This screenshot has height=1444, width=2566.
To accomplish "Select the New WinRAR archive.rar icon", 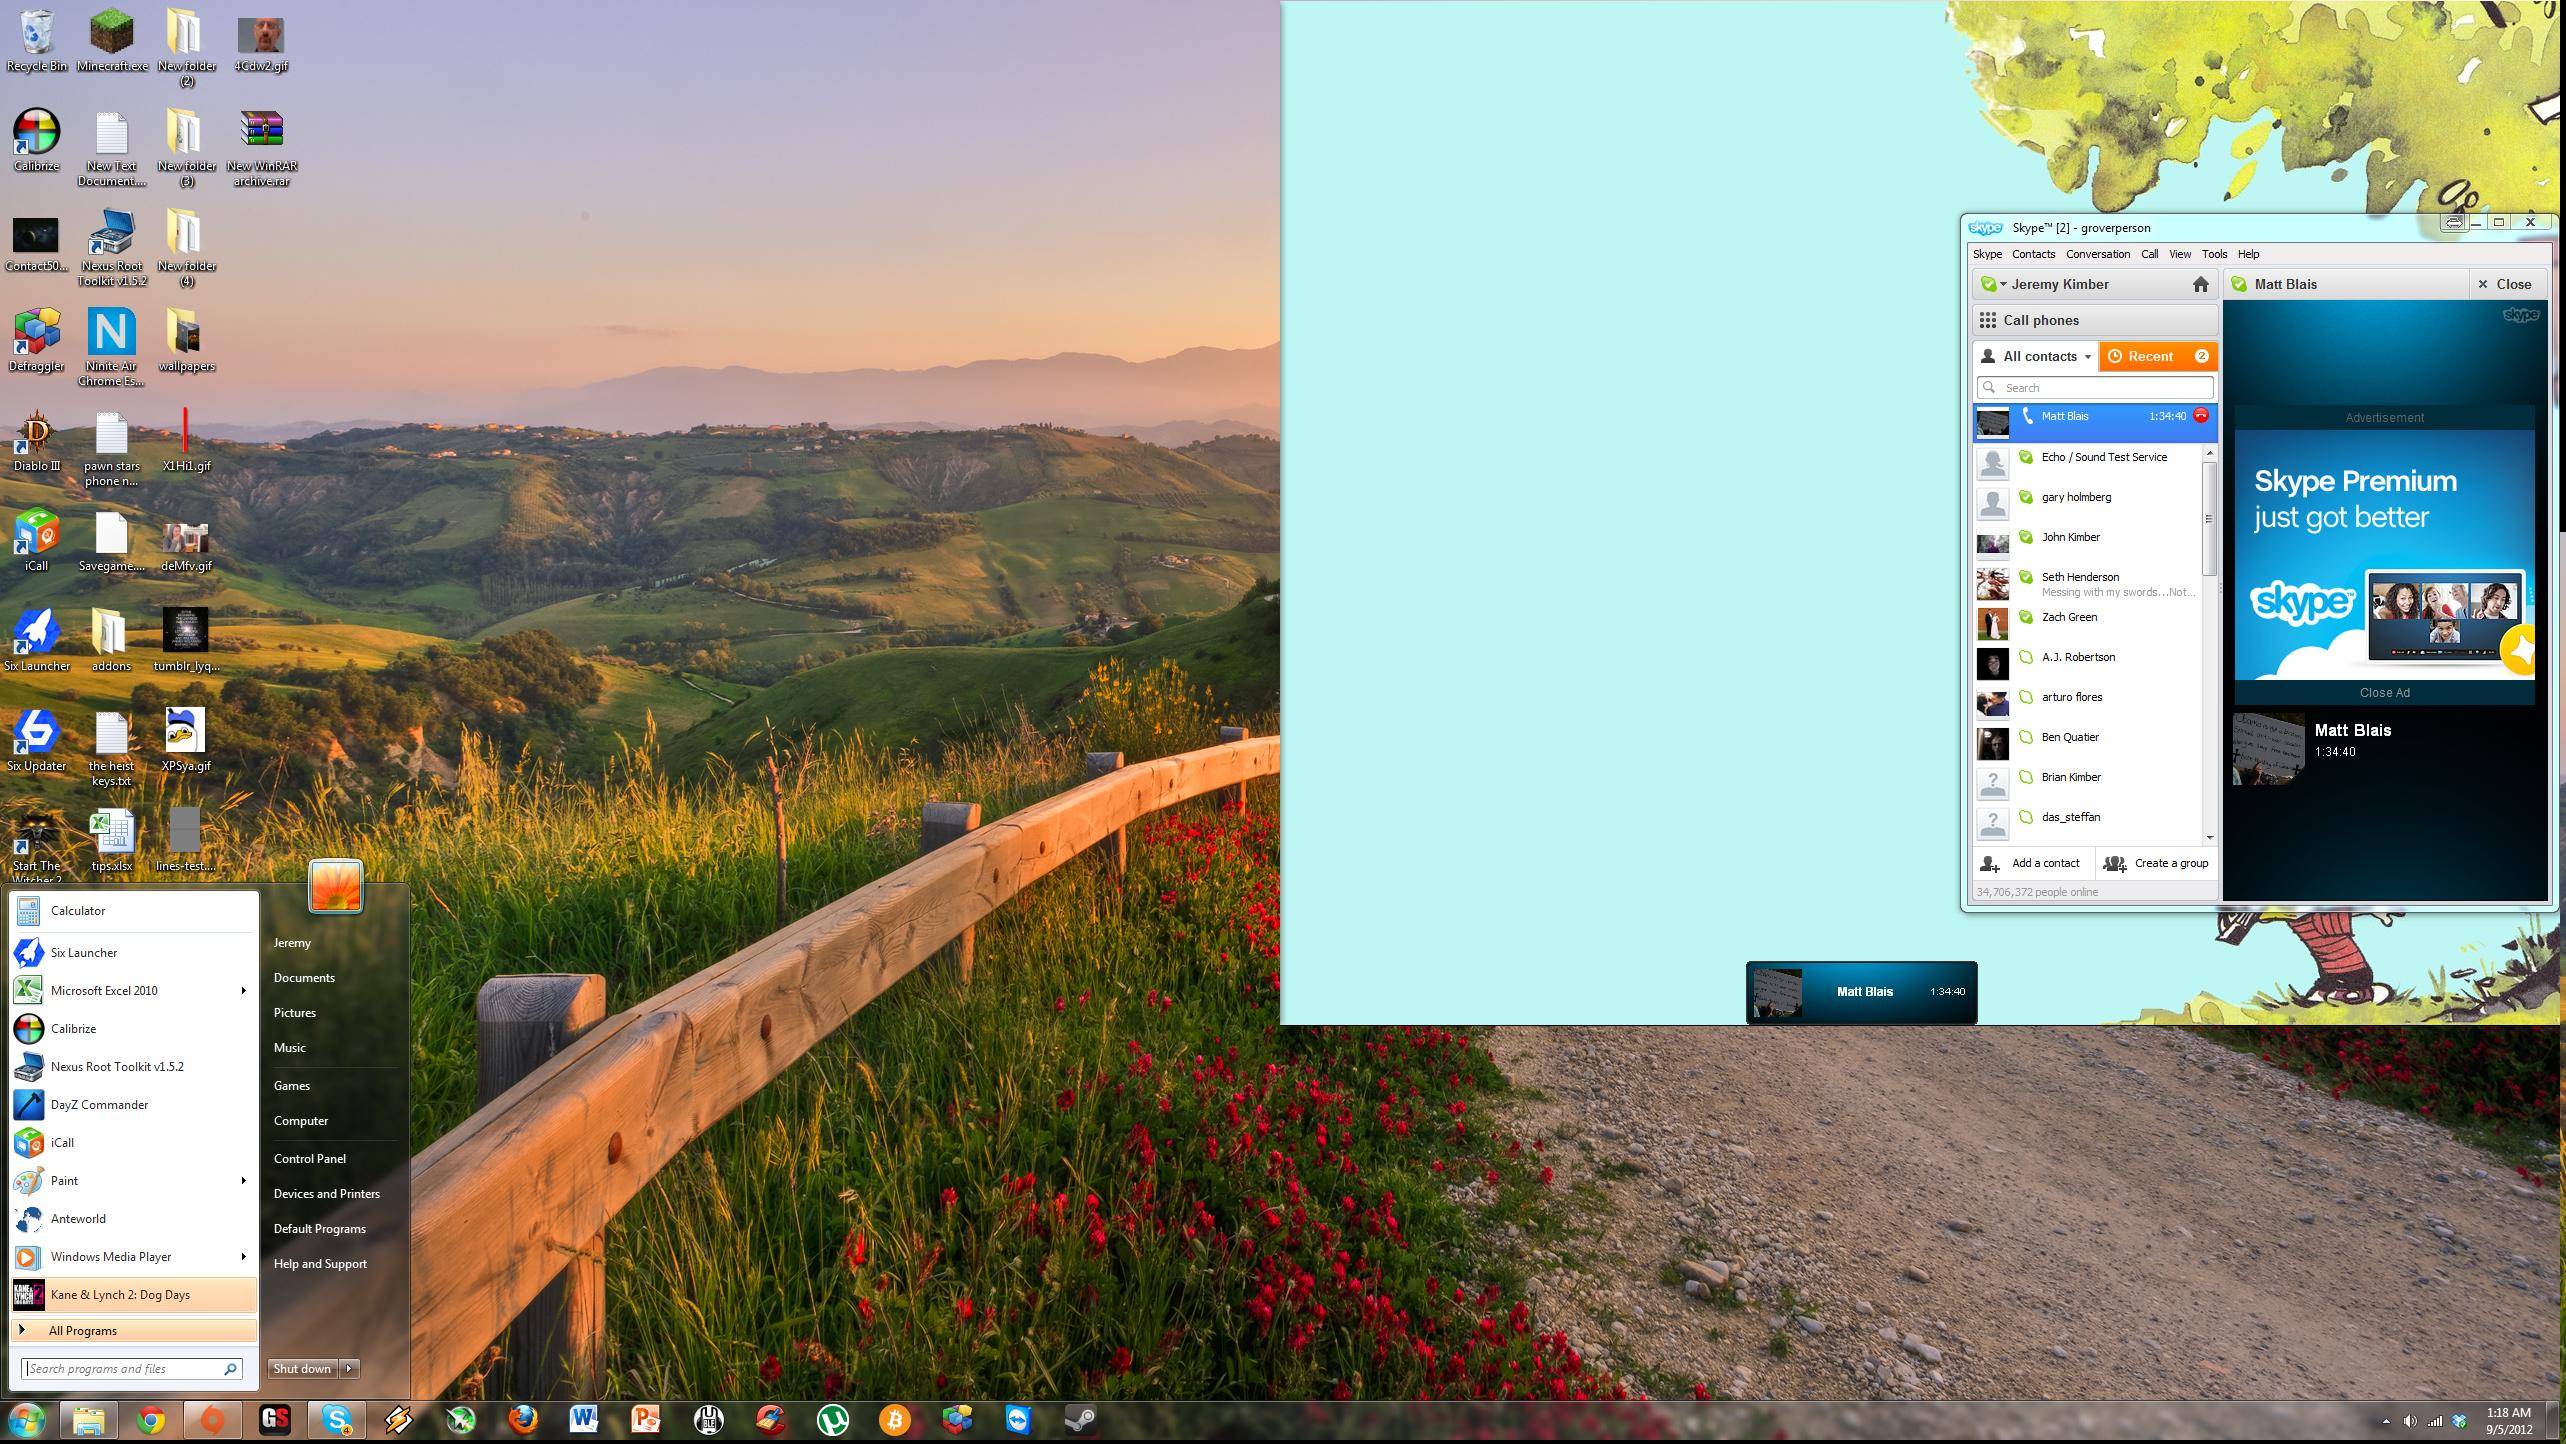I will [262, 148].
